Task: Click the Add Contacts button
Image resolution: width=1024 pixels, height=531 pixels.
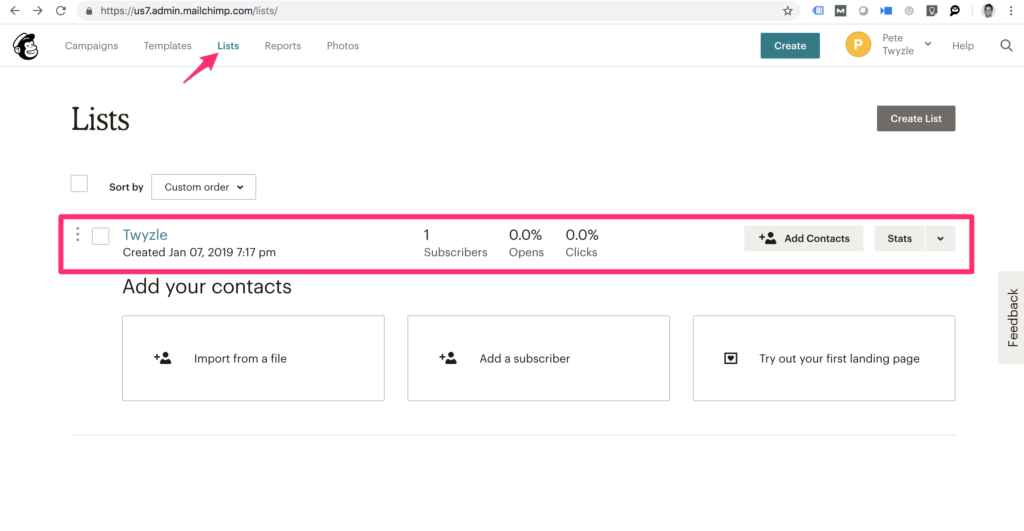Action: pyautogui.click(x=803, y=238)
